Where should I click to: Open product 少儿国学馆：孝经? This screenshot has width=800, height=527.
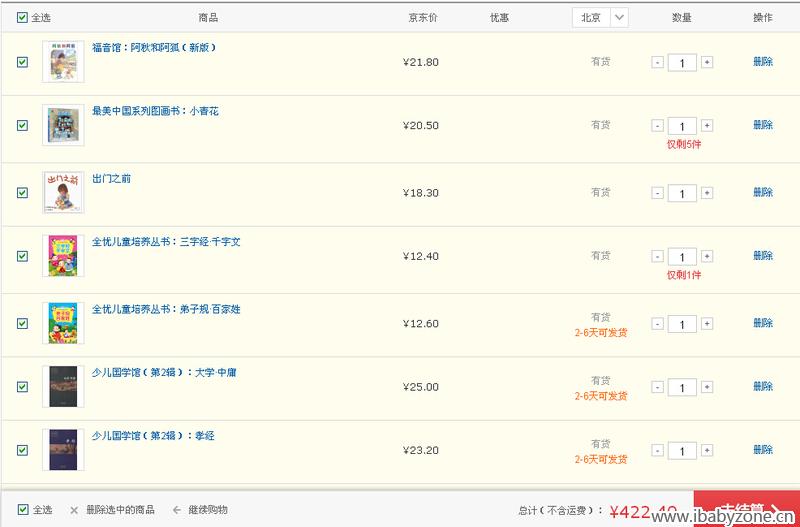153,436
